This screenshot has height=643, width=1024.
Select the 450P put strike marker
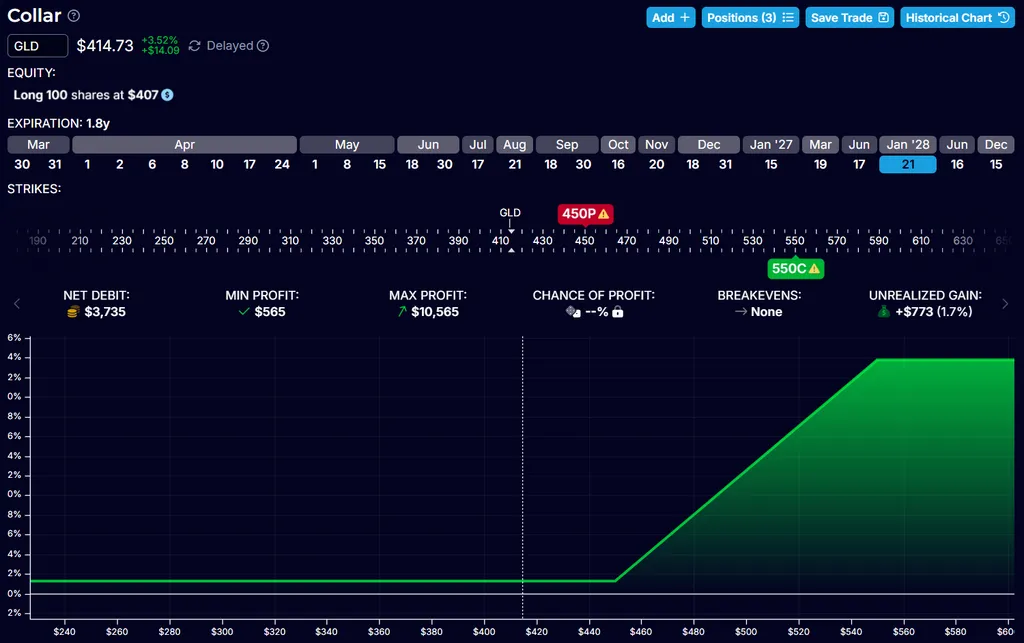pyautogui.click(x=585, y=213)
